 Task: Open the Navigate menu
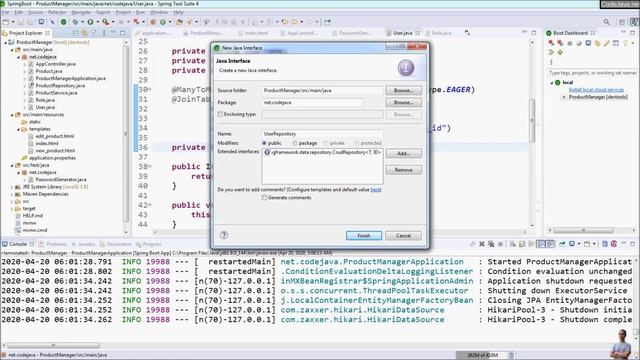coord(81,12)
